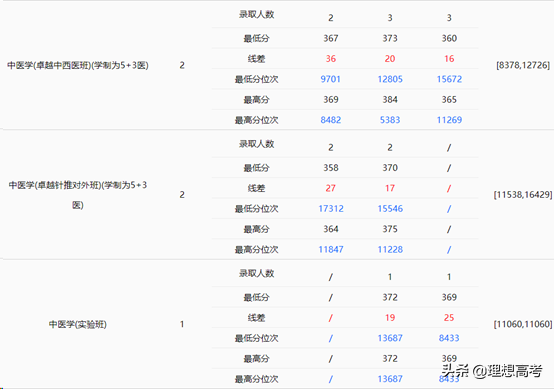Click the lowest score 373
Viewport: 554px width, 389px height.
click(x=390, y=38)
